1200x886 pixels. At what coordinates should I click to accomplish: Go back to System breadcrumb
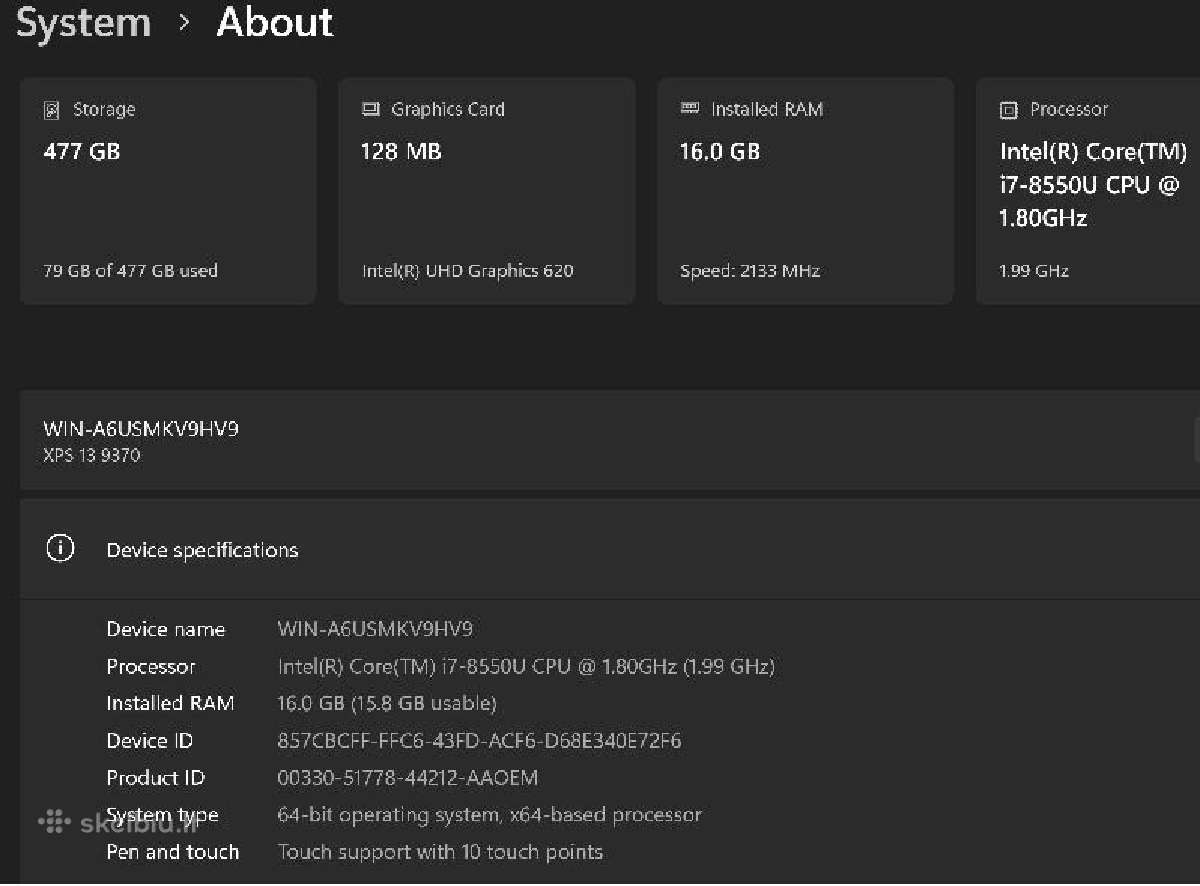coord(84,22)
